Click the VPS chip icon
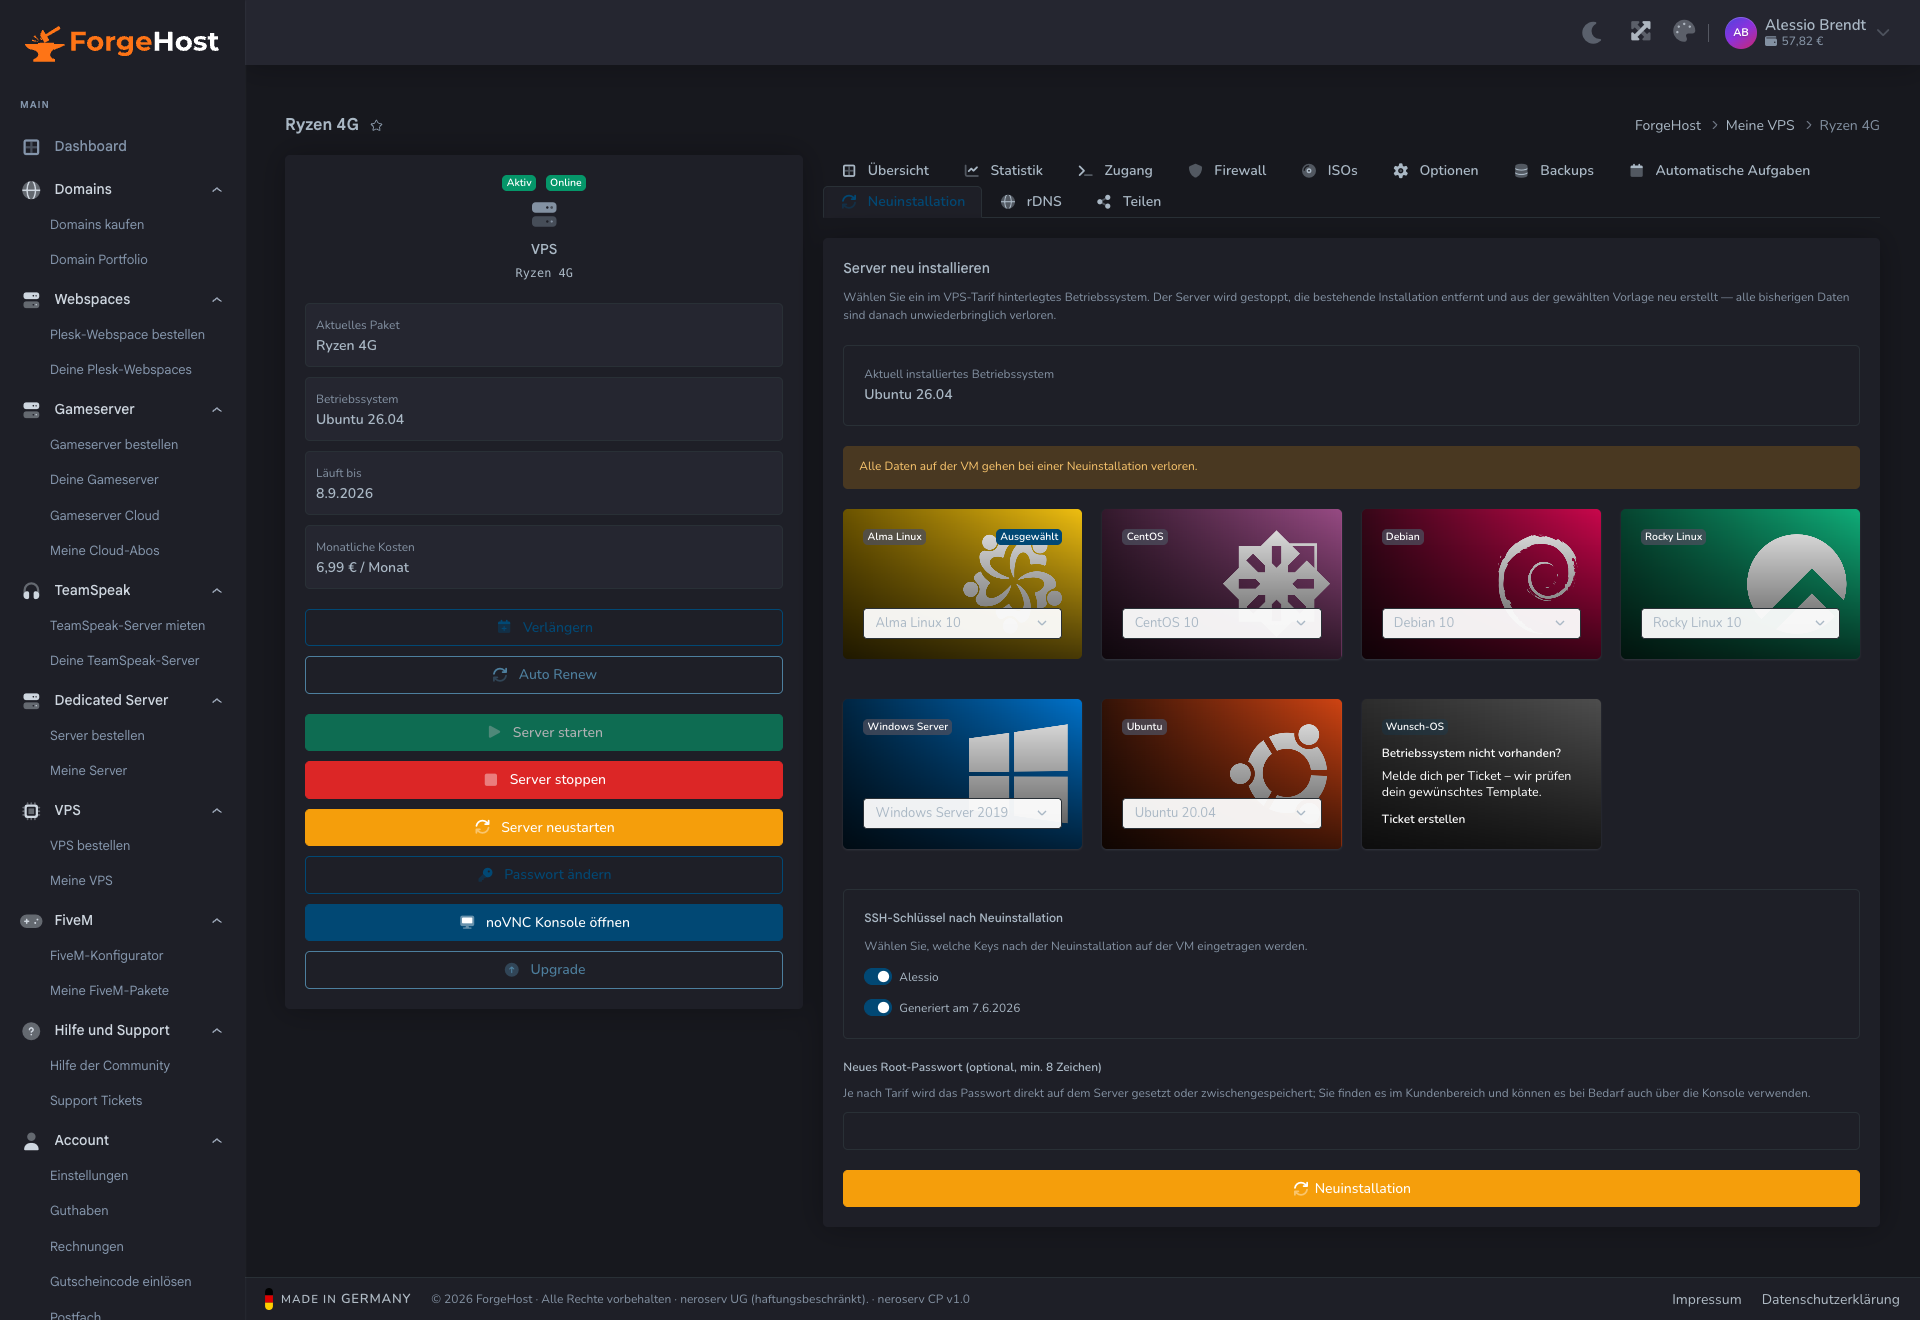This screenshot has width=1920, height=1320. pos(31,810)
